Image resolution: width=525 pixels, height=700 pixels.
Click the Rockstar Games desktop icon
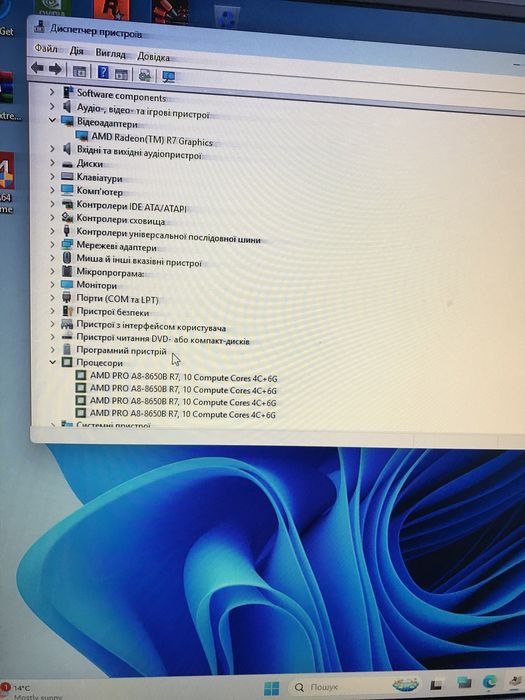111,10
